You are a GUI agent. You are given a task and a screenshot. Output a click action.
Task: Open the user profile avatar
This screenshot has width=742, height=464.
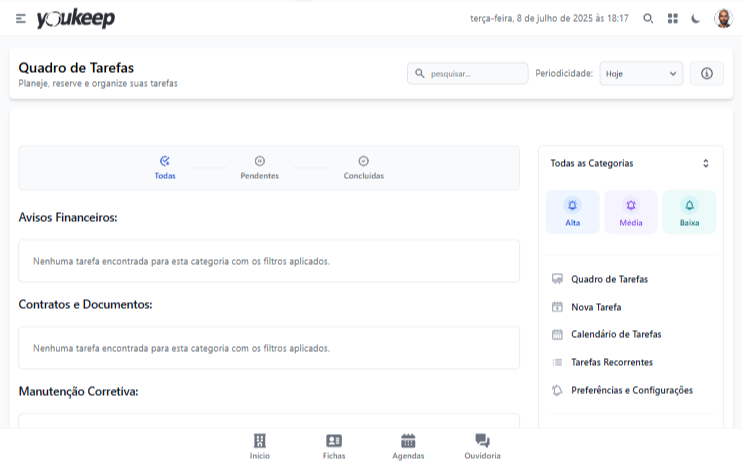point(723,19)
